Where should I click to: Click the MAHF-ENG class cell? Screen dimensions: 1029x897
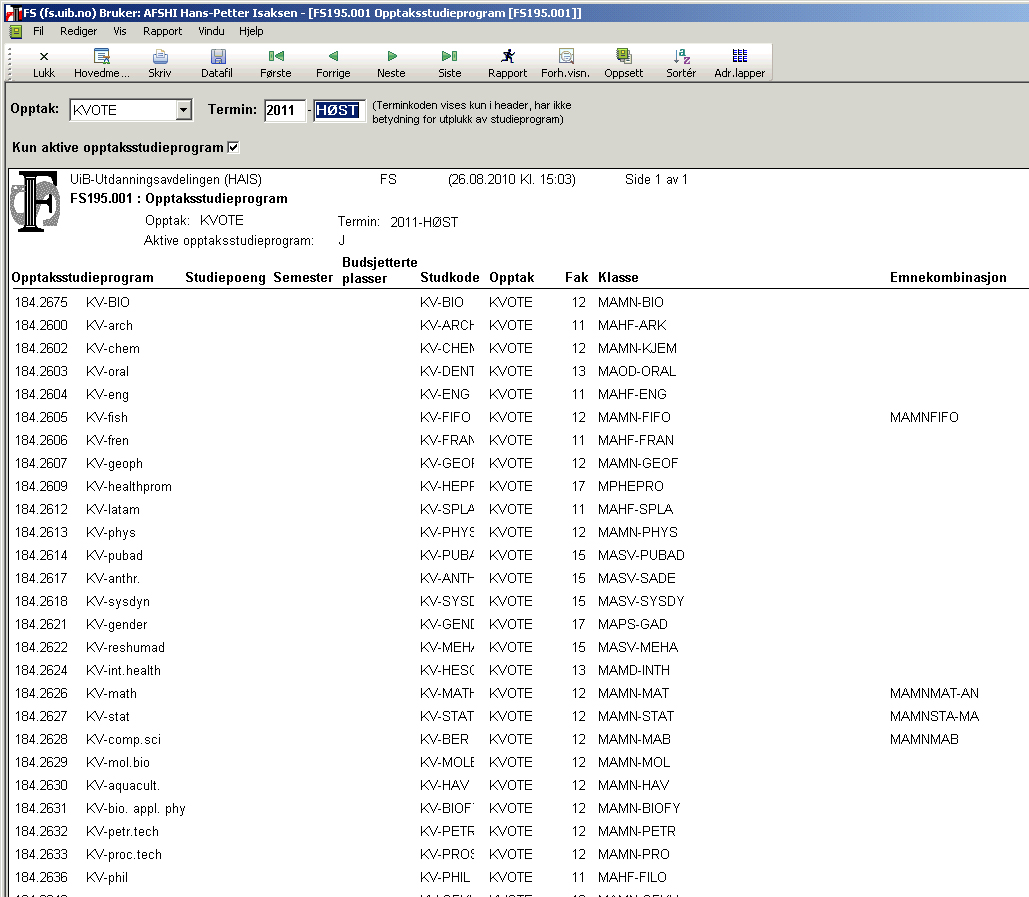(x=632, y=394)
